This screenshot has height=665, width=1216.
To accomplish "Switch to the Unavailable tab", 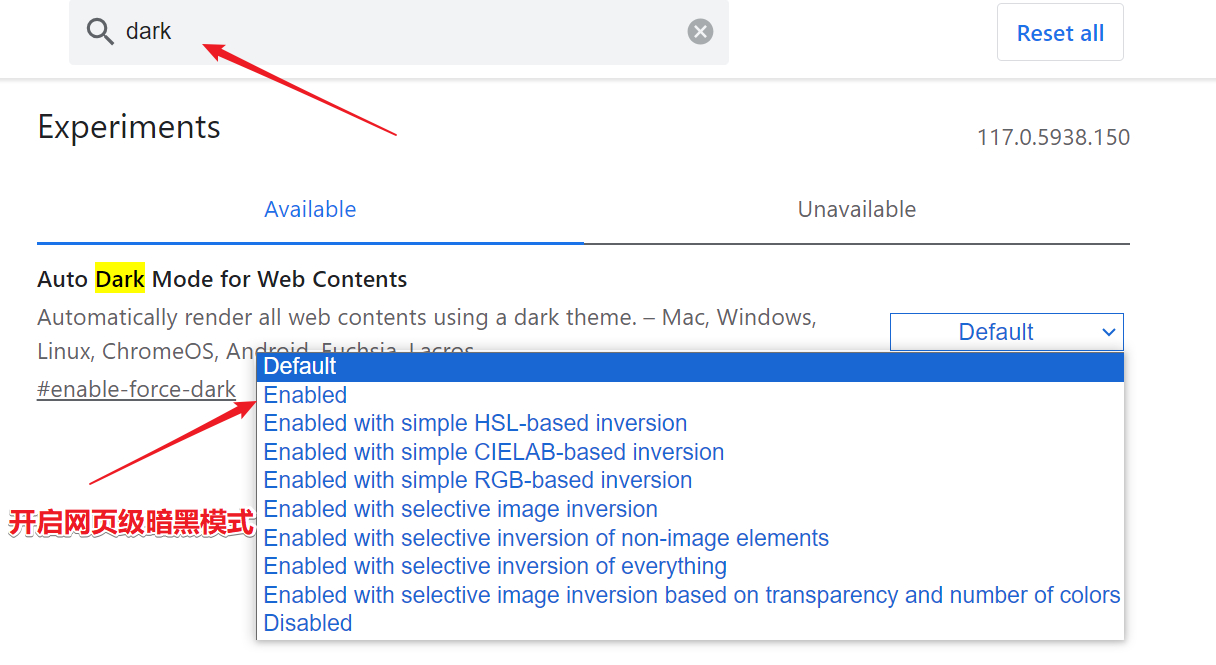I will tap(857, 210).
